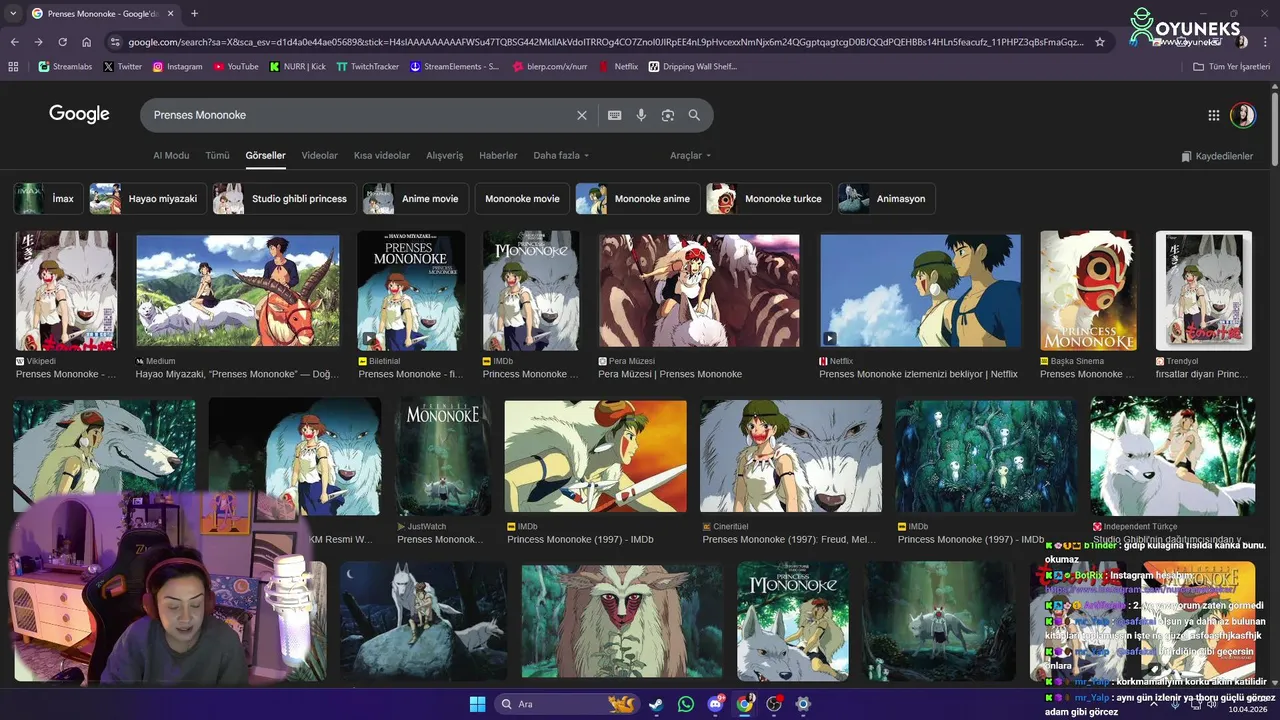
Task: Reload the current page
Action: [62, 42]
